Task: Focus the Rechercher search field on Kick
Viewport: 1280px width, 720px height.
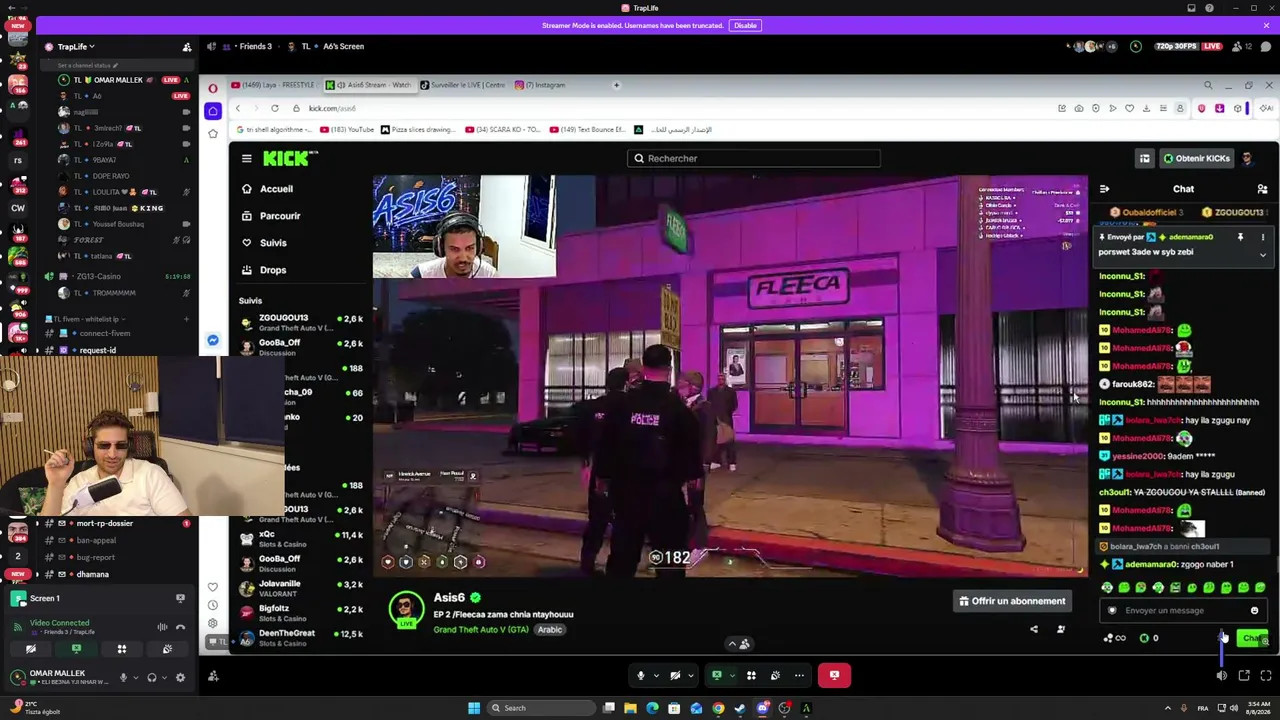Action: point(753,158)
